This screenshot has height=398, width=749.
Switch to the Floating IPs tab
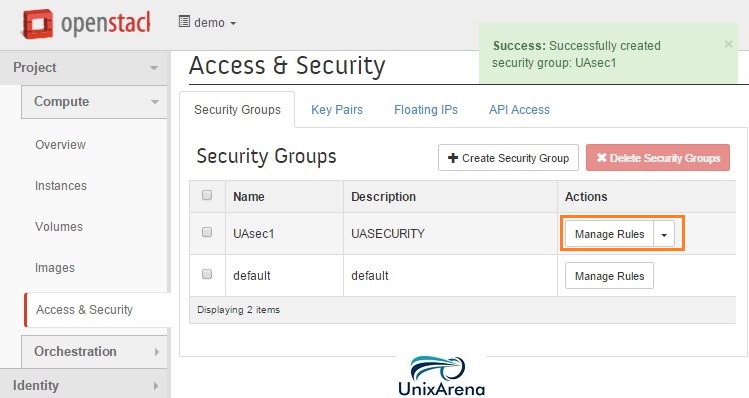[x=426, y=110]
